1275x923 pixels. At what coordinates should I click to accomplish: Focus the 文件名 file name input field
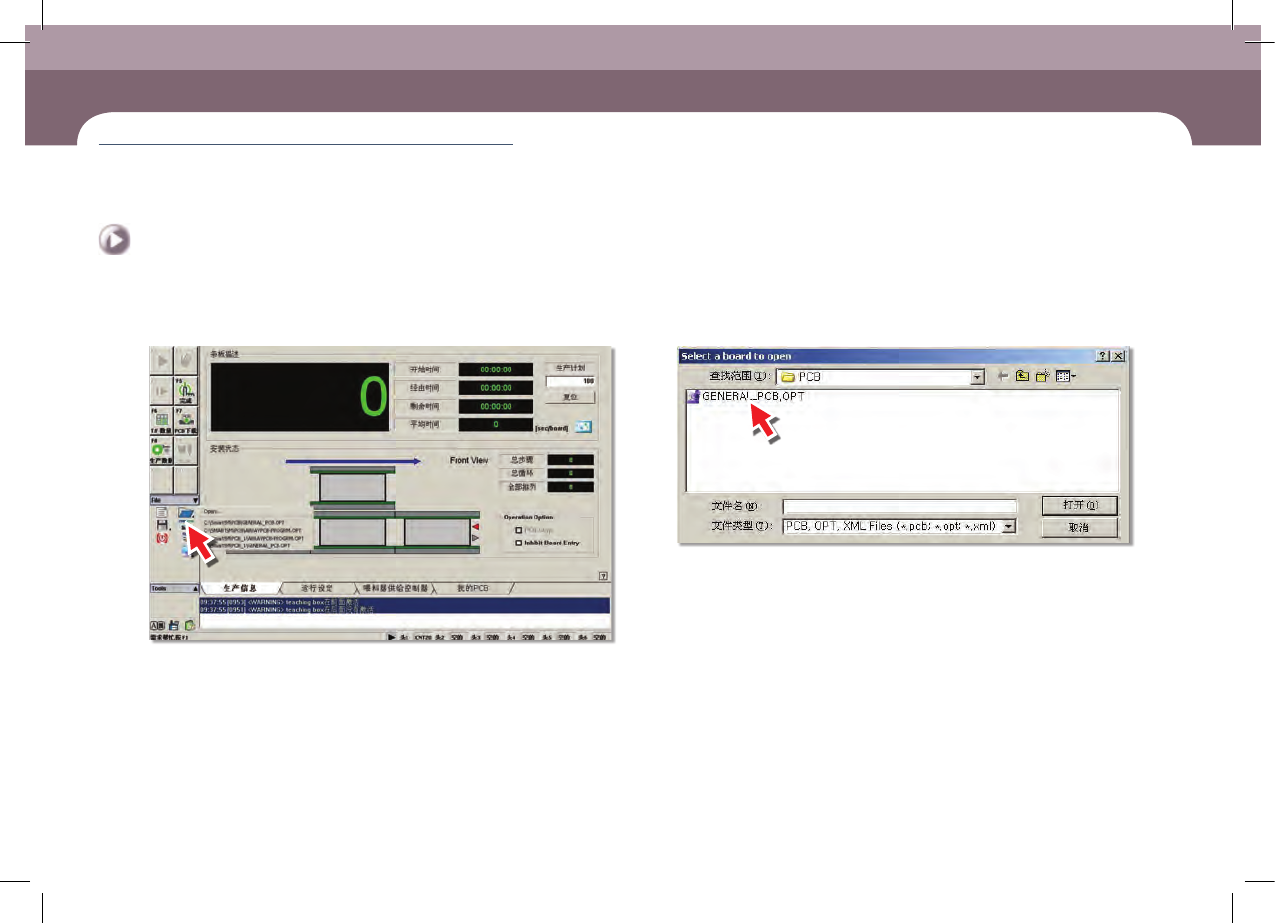click(899, 507)
